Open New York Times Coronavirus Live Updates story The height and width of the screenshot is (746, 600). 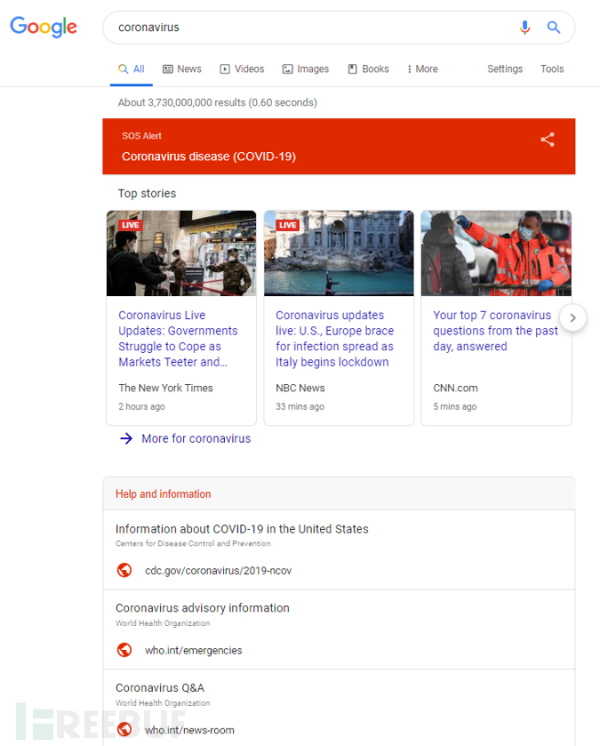(178, 338)
